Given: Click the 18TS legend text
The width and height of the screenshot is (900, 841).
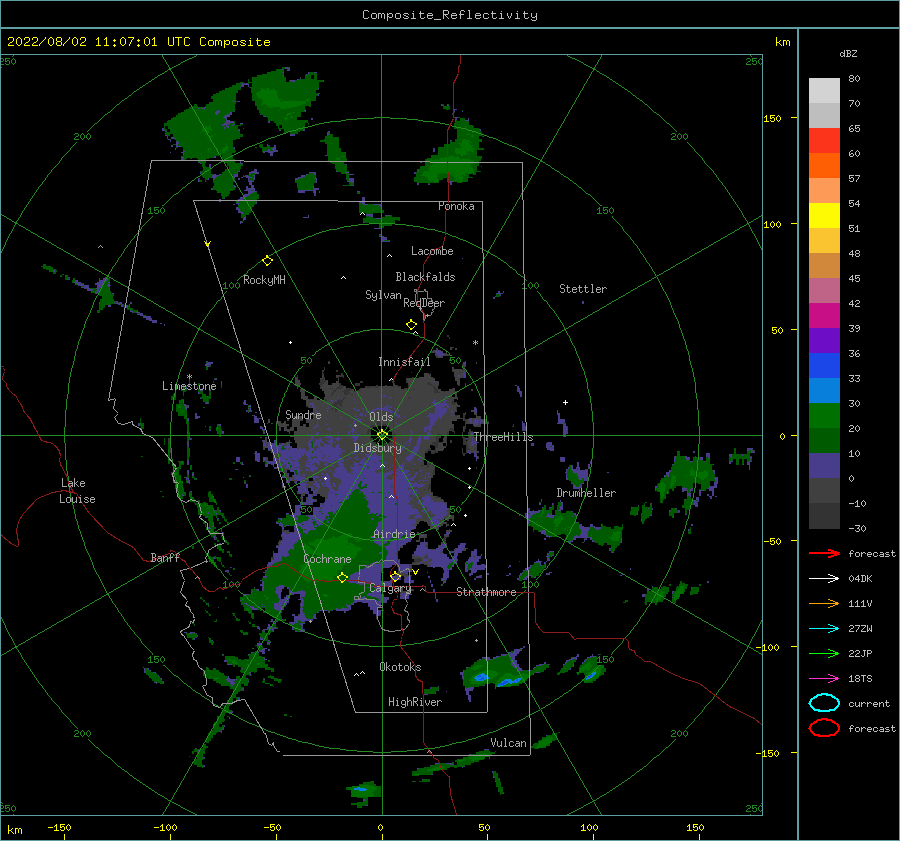Looking at the screenshot, I should (x=860, y=679).
